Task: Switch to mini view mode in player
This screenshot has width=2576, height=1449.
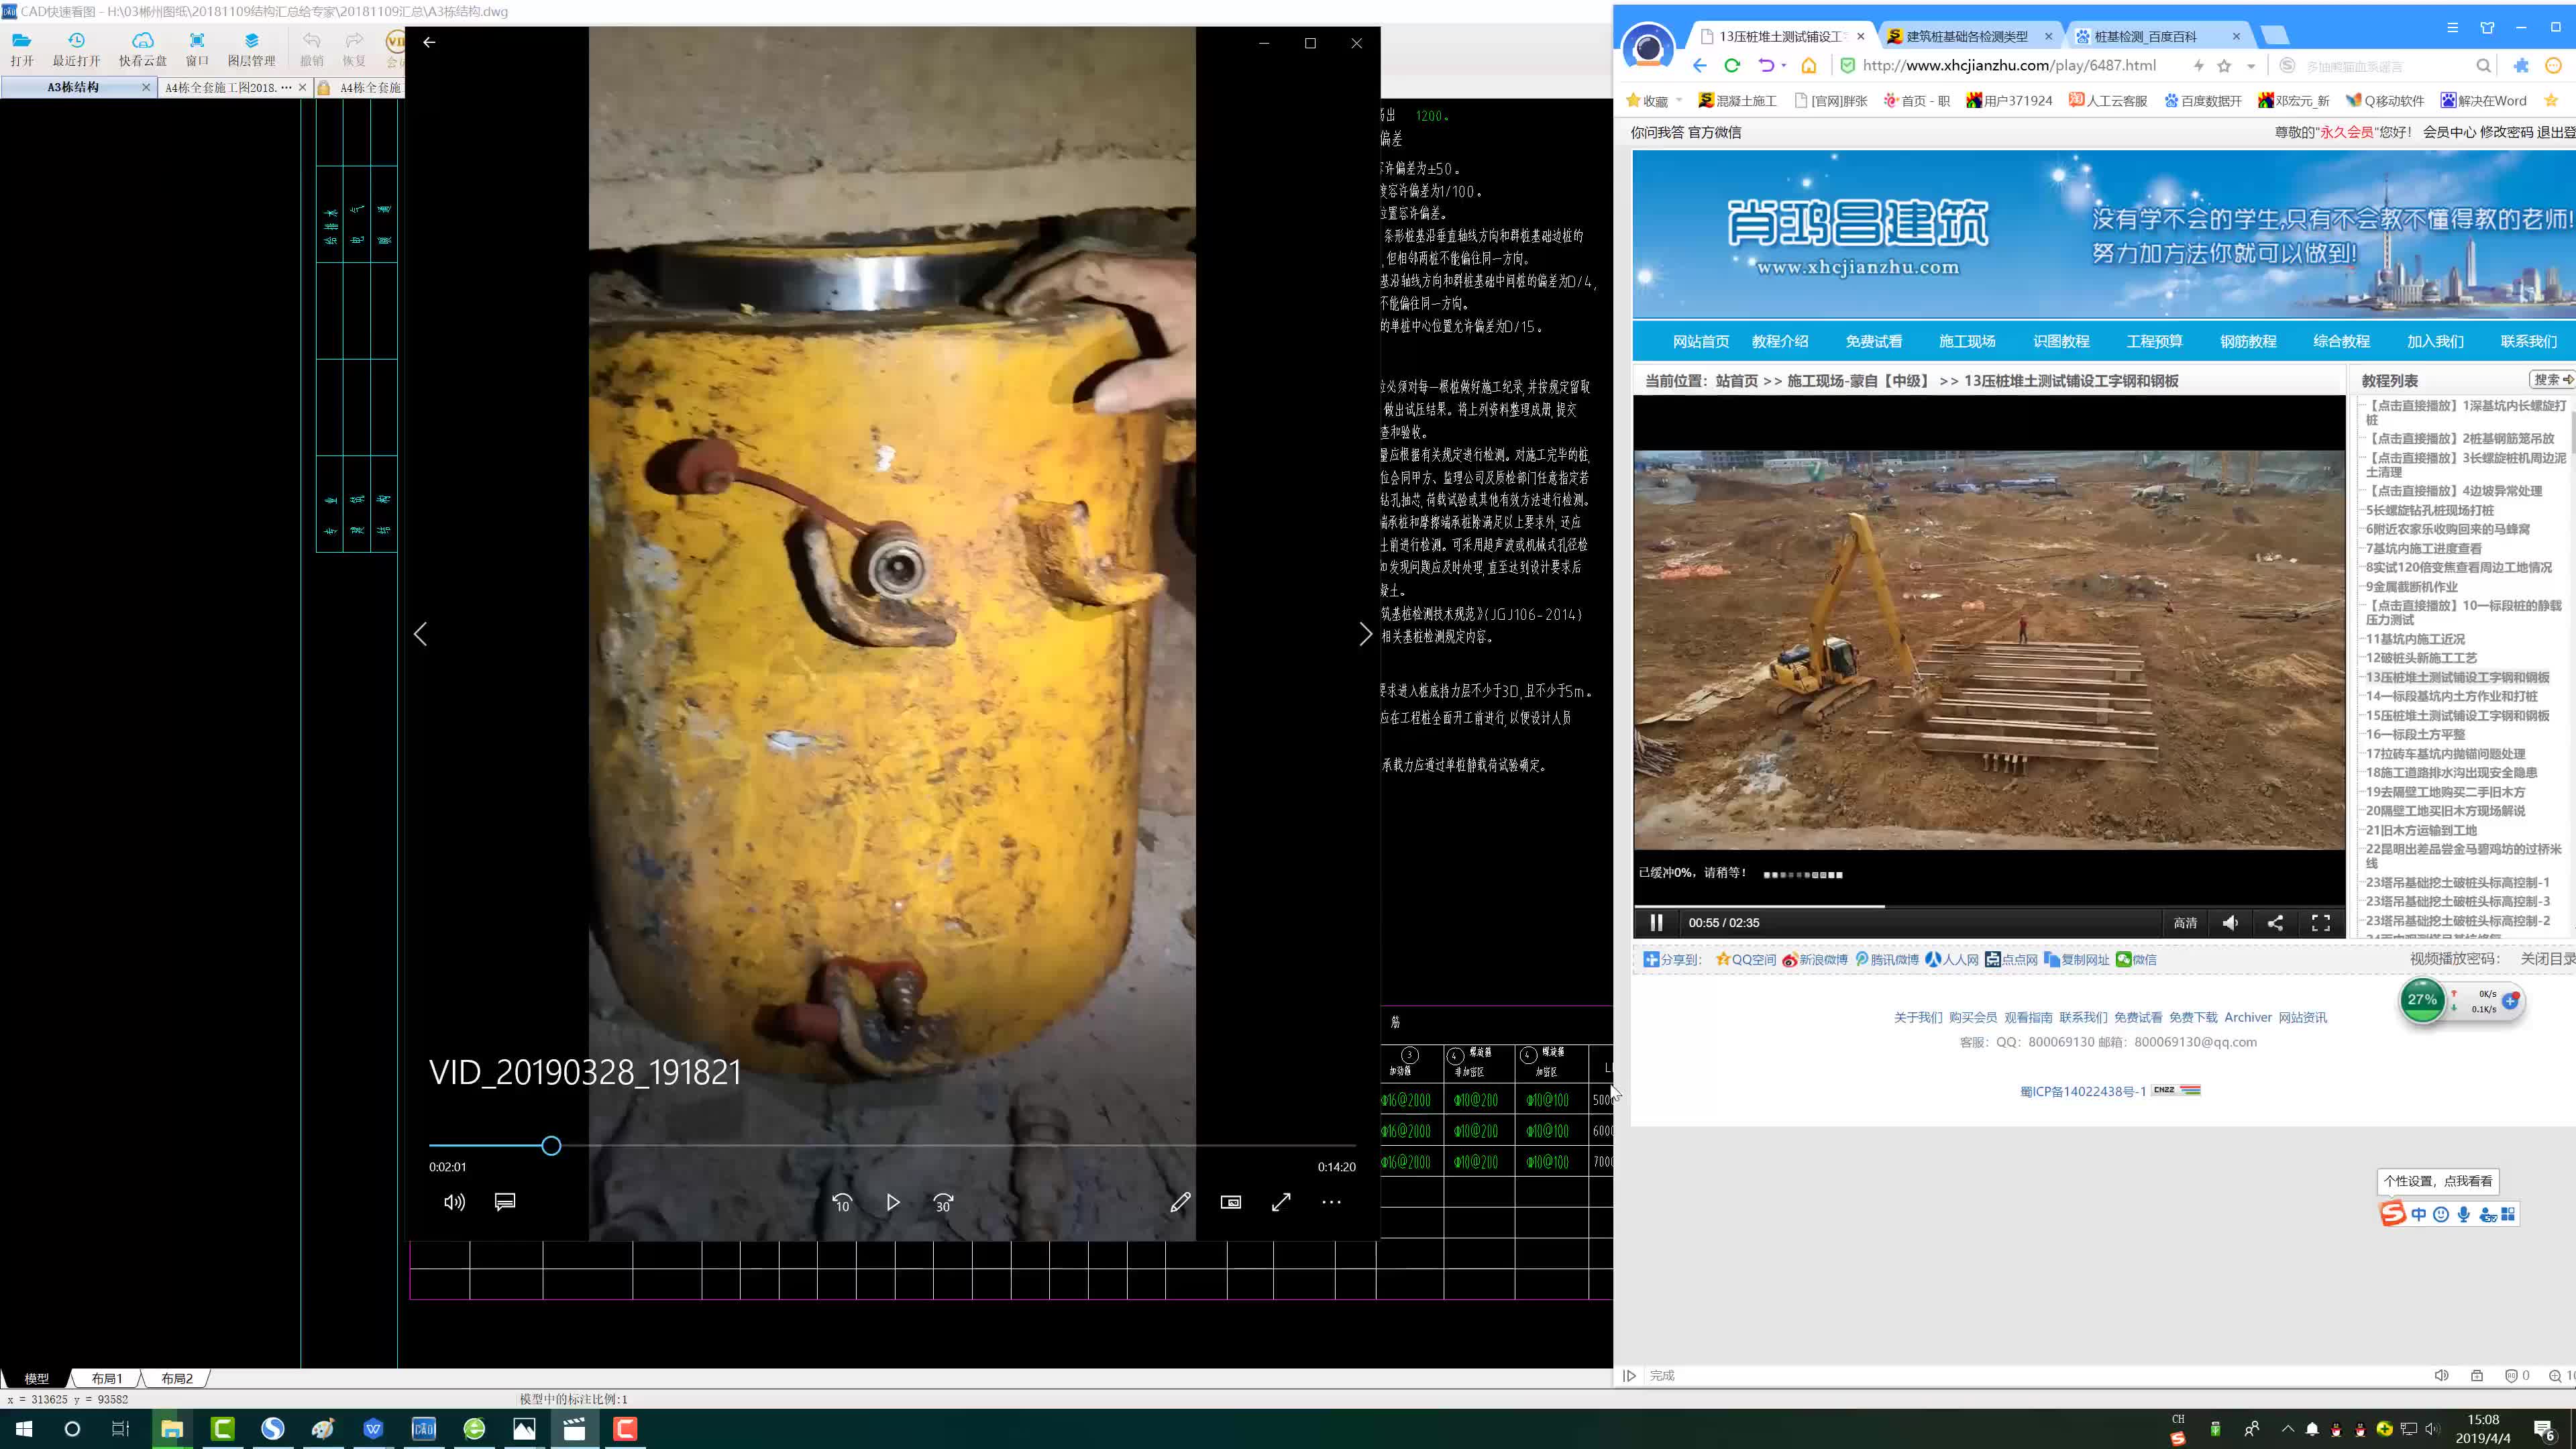Action: (x=1231, y=1202)
